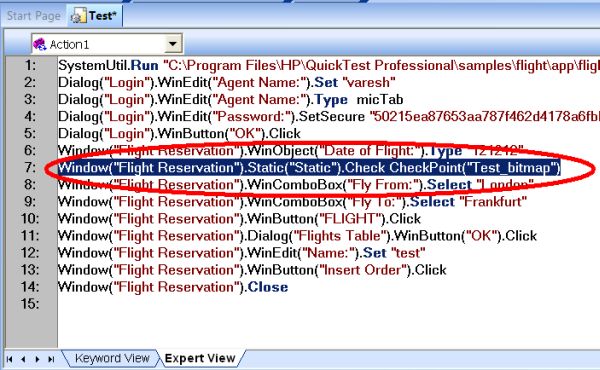600x370 pixels.
Task: Click line number 10 in gutter
Action: point(30,218)
